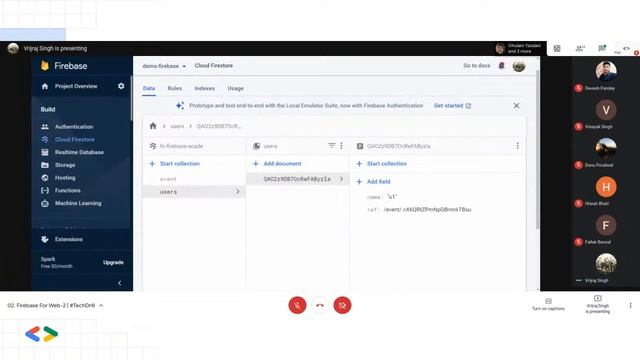Viewport: 640px width, 360px height.
Task: Switch to the Rules tab
Action: pos(175,88)
